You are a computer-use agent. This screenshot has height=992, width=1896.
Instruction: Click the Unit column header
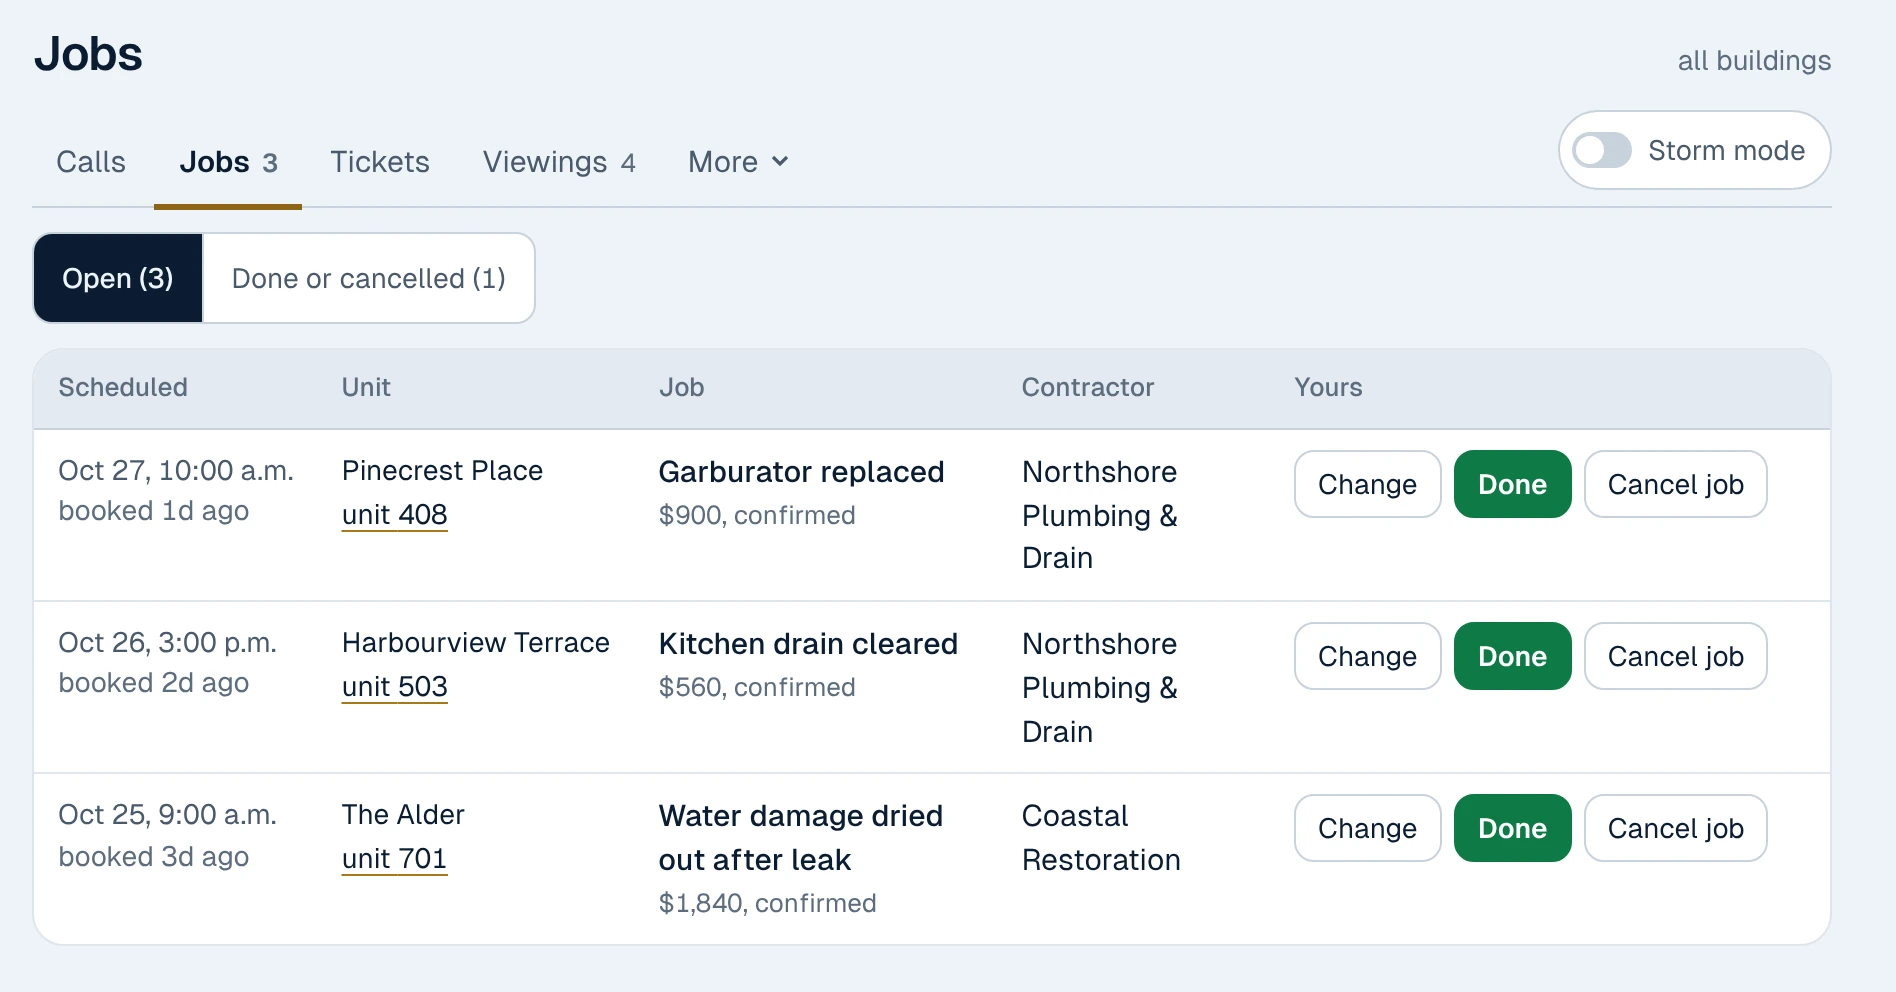pyautogui.click(x=366, y=387)
